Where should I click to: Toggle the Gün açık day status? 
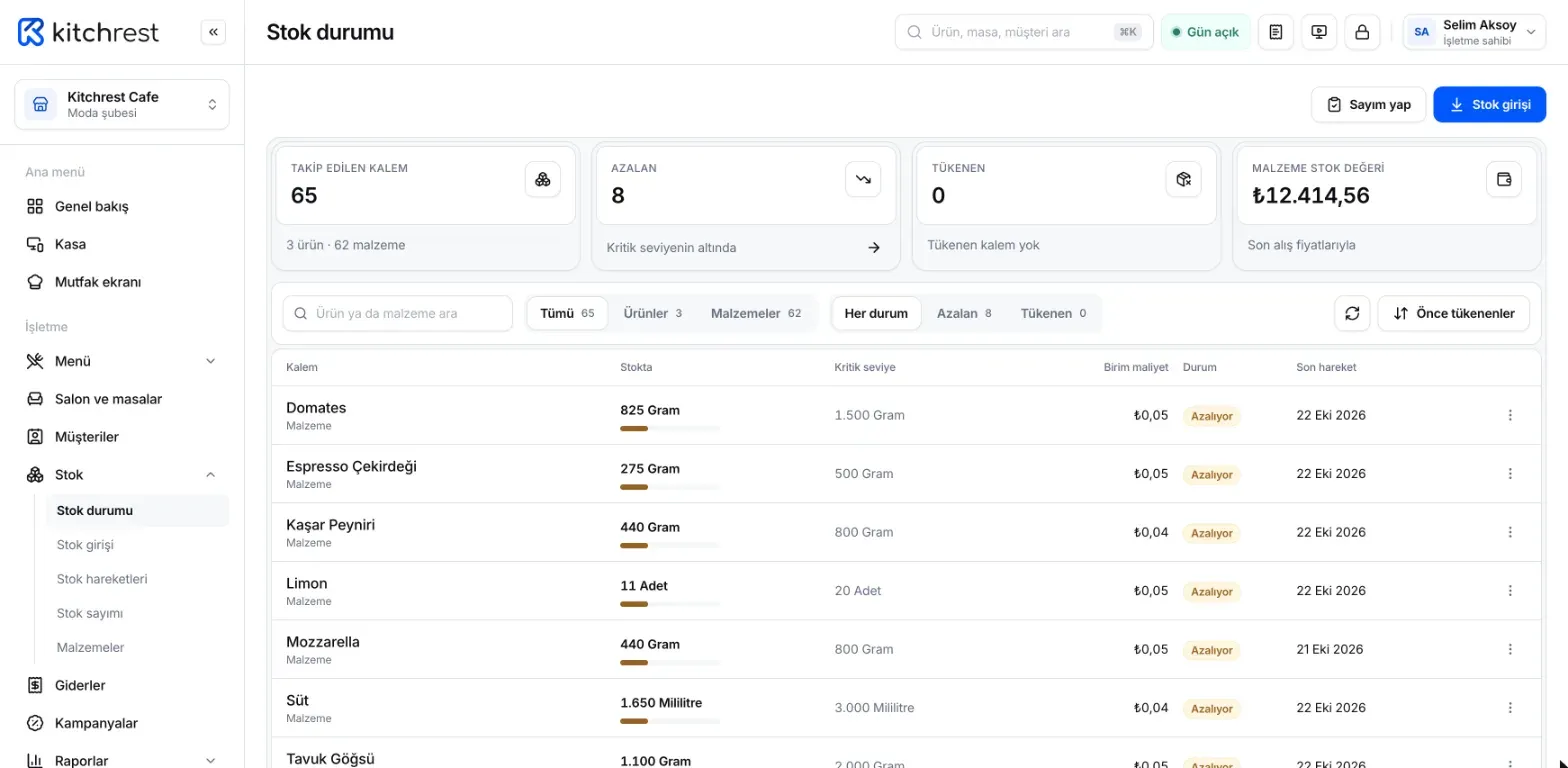[x=1205, y=32]
